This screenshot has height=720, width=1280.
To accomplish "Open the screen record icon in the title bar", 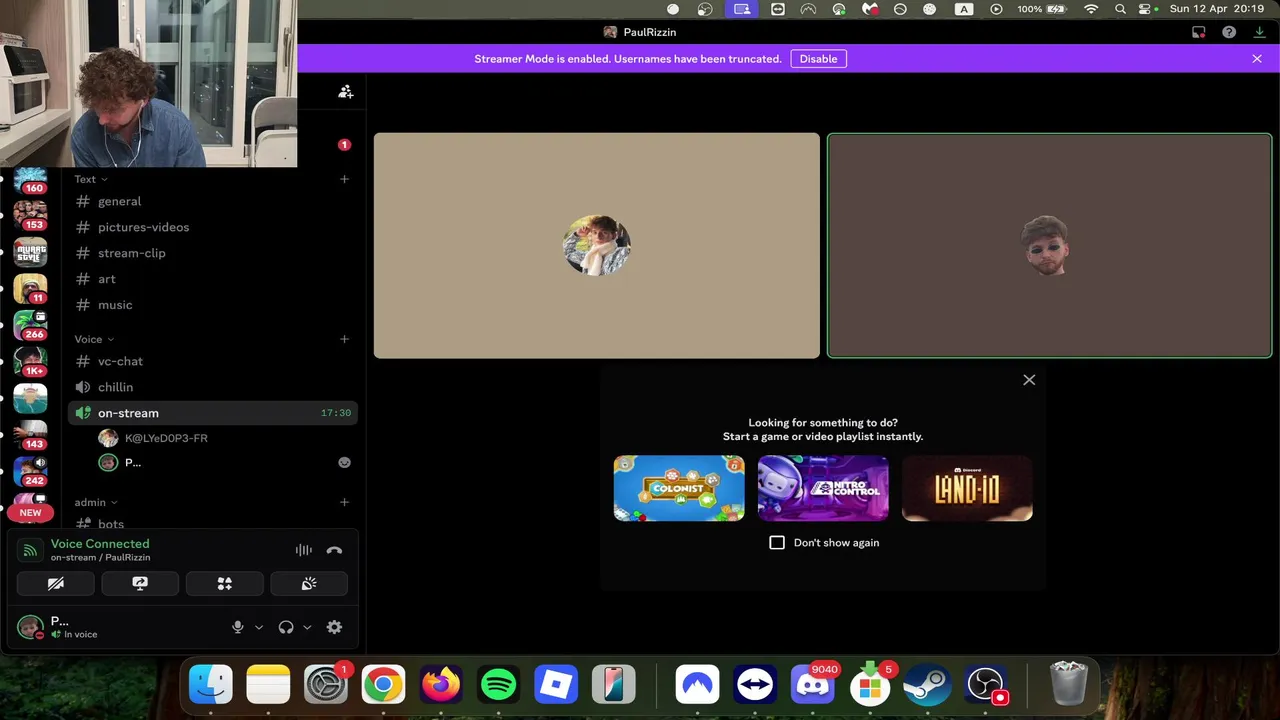I will (x=1198, y=32).
